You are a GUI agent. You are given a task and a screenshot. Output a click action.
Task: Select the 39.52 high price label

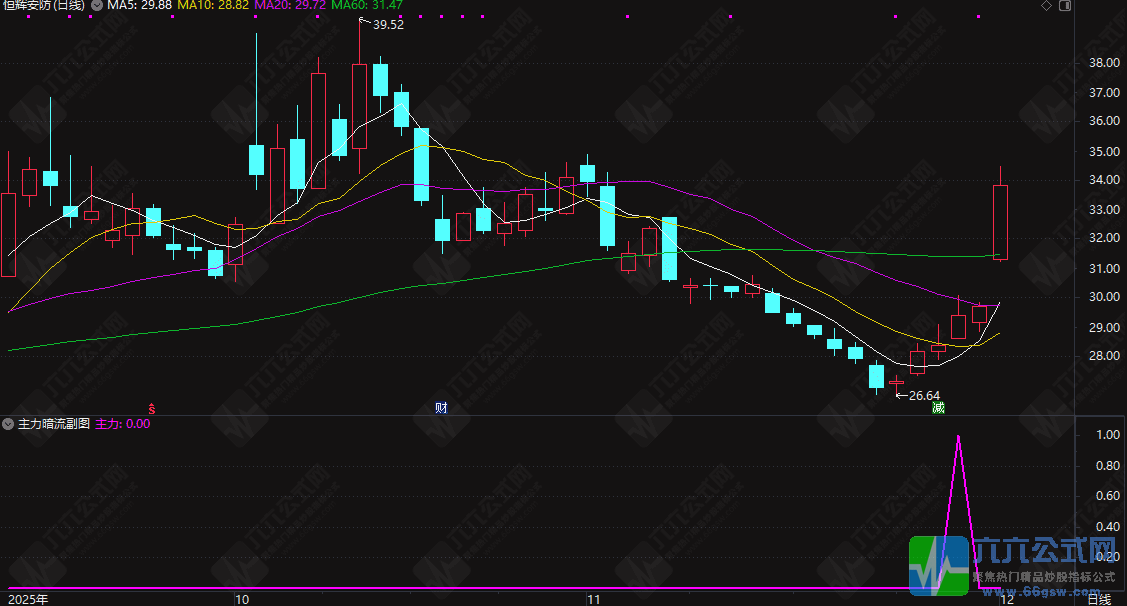pos(388,24)
